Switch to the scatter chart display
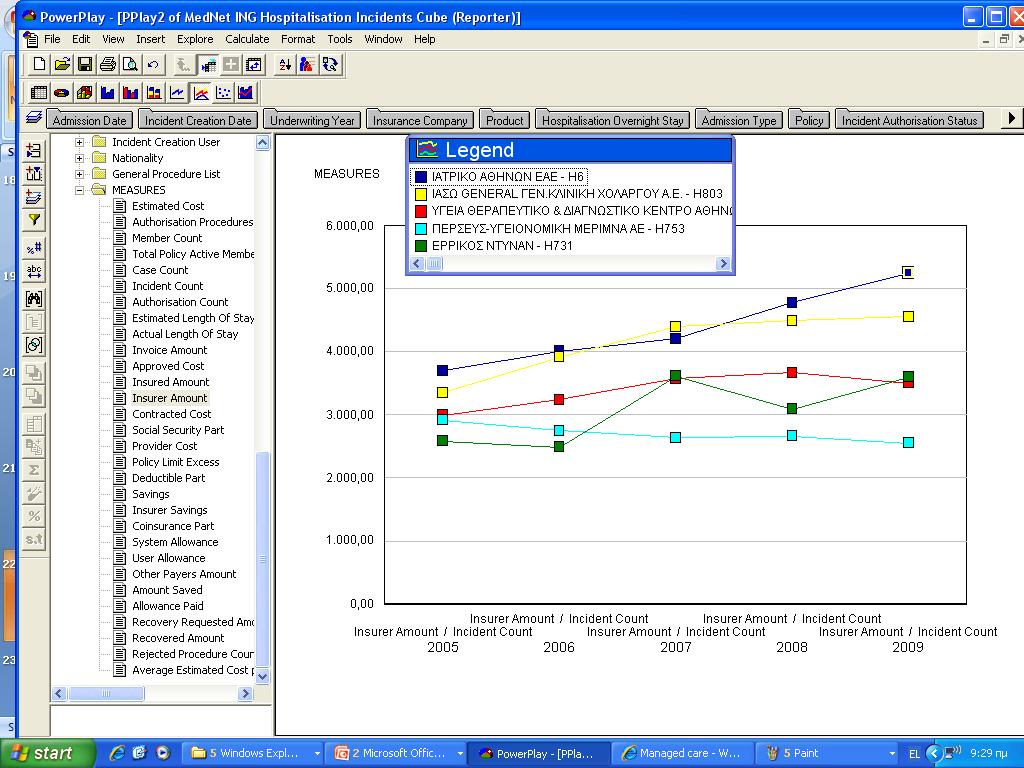Viewport: 1024px width, 768px height. click(x=223, y=93)
